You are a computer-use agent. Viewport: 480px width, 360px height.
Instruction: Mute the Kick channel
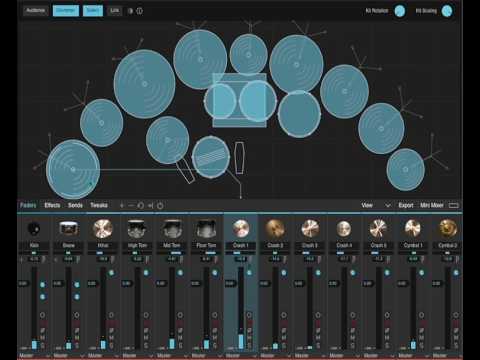[43, 338]
